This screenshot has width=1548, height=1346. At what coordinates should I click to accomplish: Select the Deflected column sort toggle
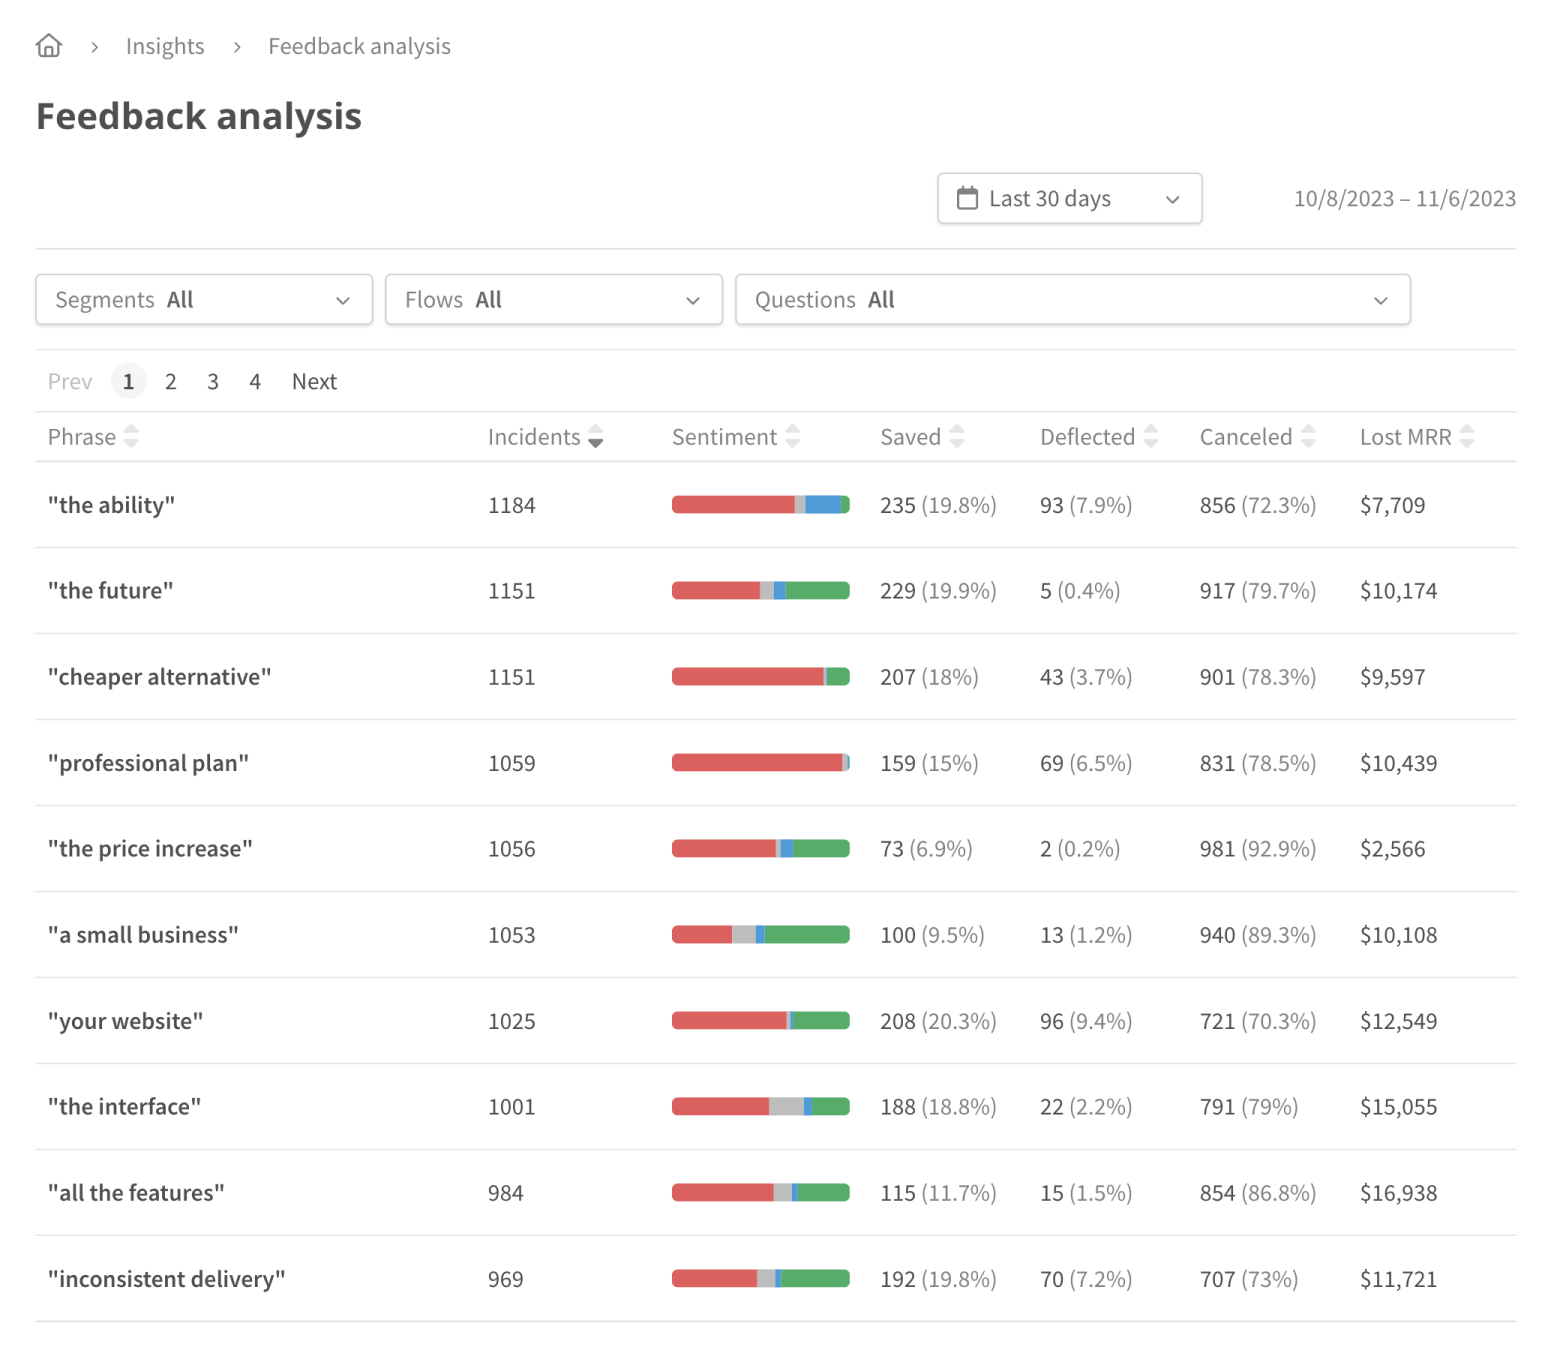pos(1151,437)
